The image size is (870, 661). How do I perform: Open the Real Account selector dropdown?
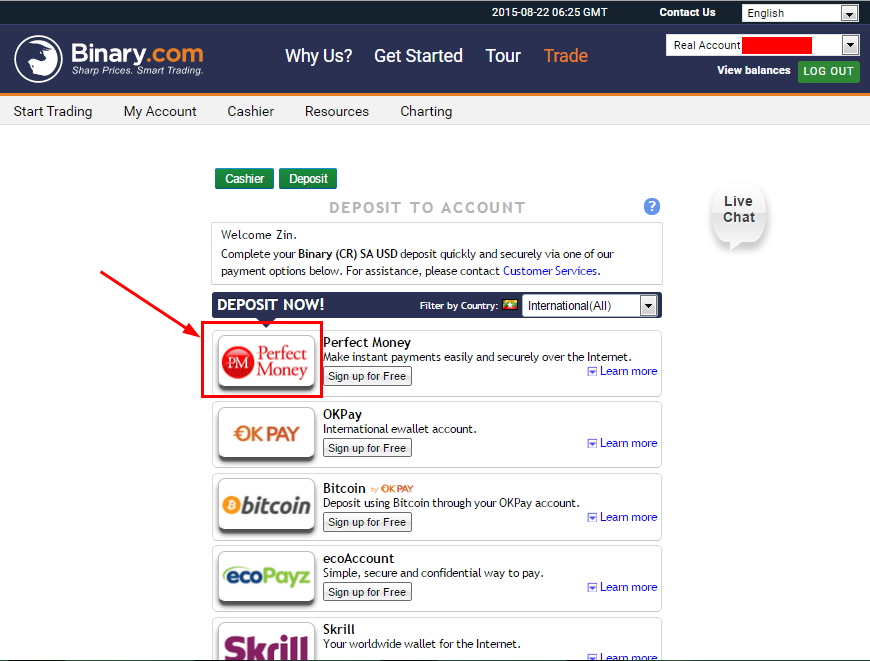[762, 45]
